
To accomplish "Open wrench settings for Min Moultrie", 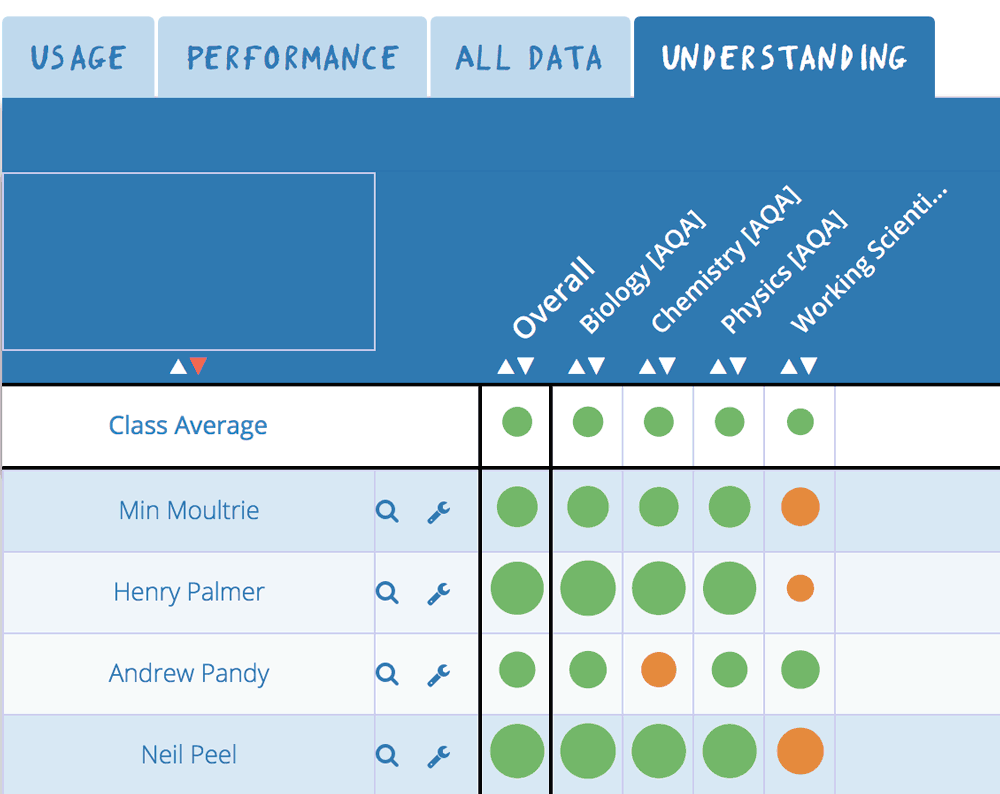I will coord(439,512).
